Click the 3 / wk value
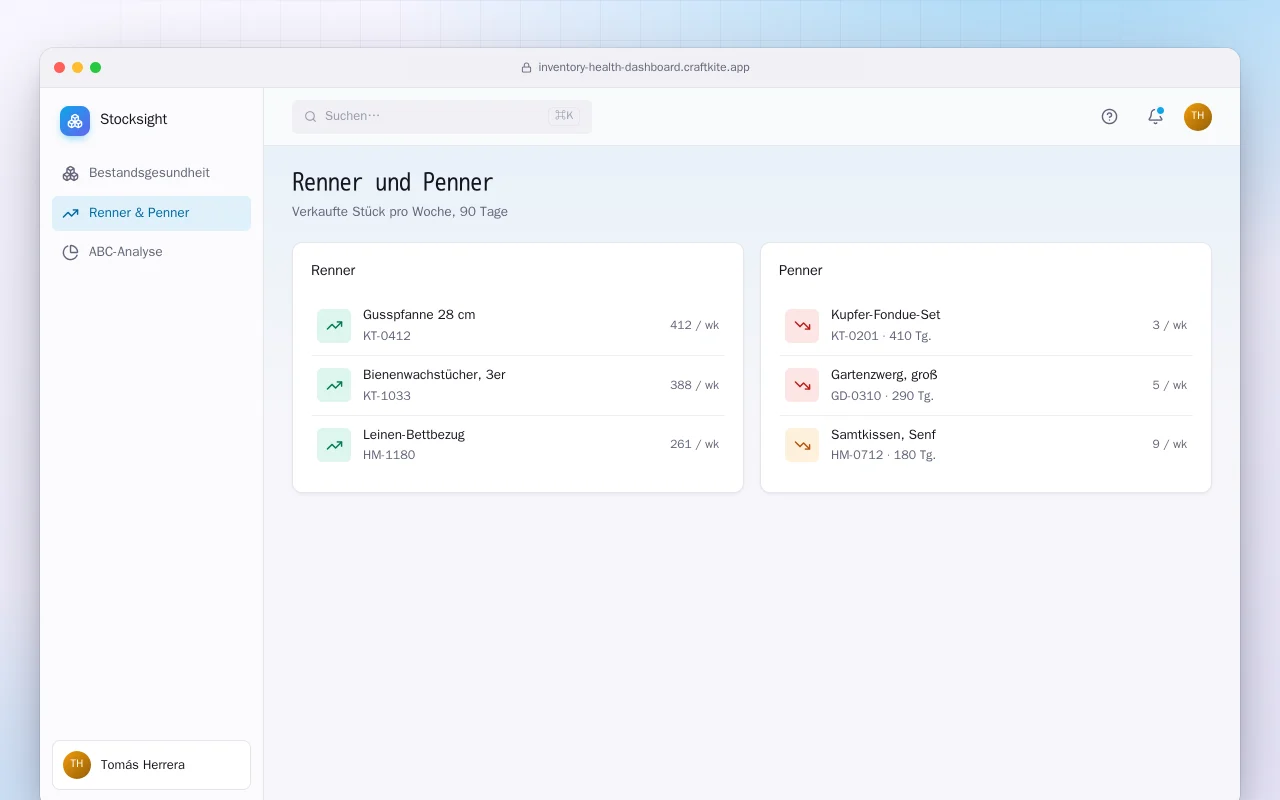The height and width of the screenshot is (800, 1280). coord(1170,325)
